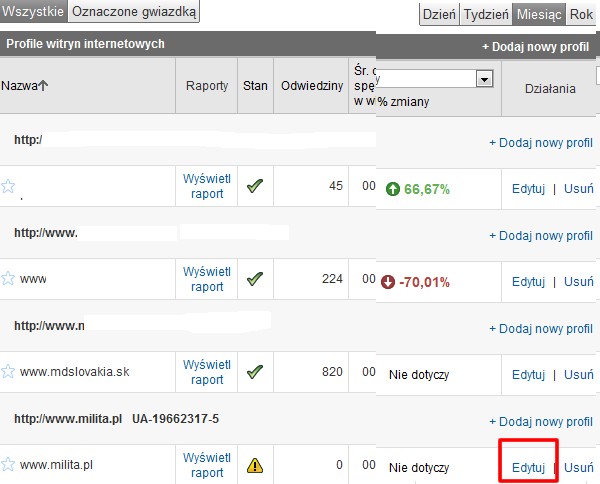Add new profile for first http:/ account
This screenshot has height=484, width=600.
[541, 143]
